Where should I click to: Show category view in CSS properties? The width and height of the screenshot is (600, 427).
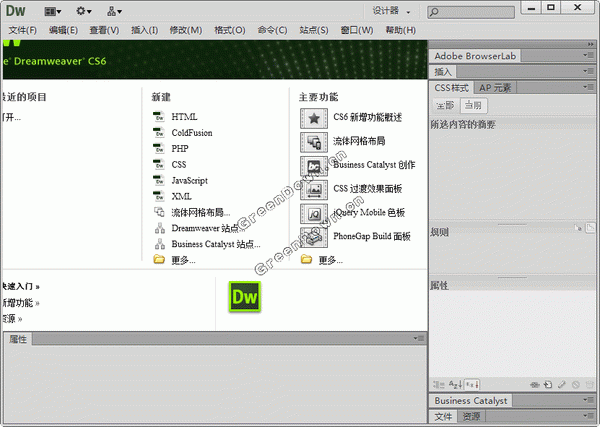pos(439,385)
